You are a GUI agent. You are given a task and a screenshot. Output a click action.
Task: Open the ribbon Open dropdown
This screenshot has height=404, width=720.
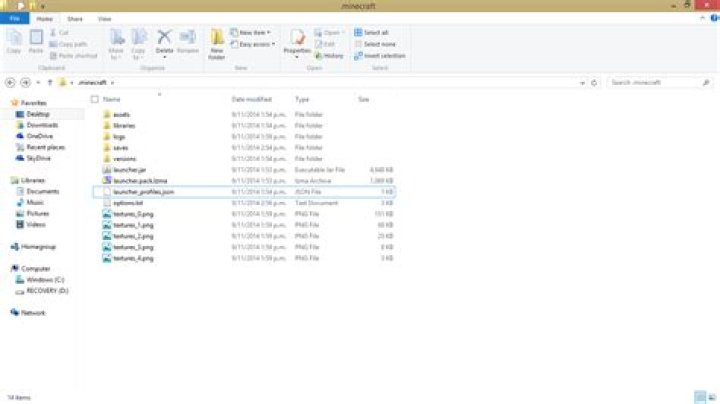(330, 33)
